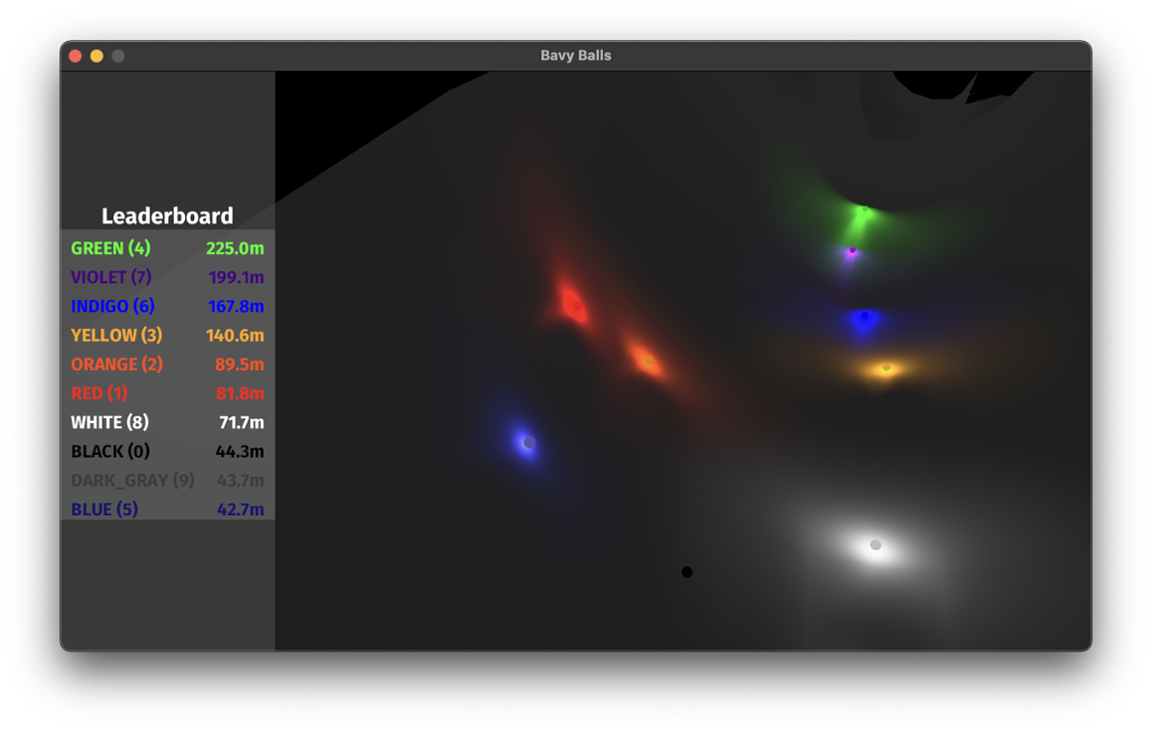Click the violet glowing ball

coord(852,251)
